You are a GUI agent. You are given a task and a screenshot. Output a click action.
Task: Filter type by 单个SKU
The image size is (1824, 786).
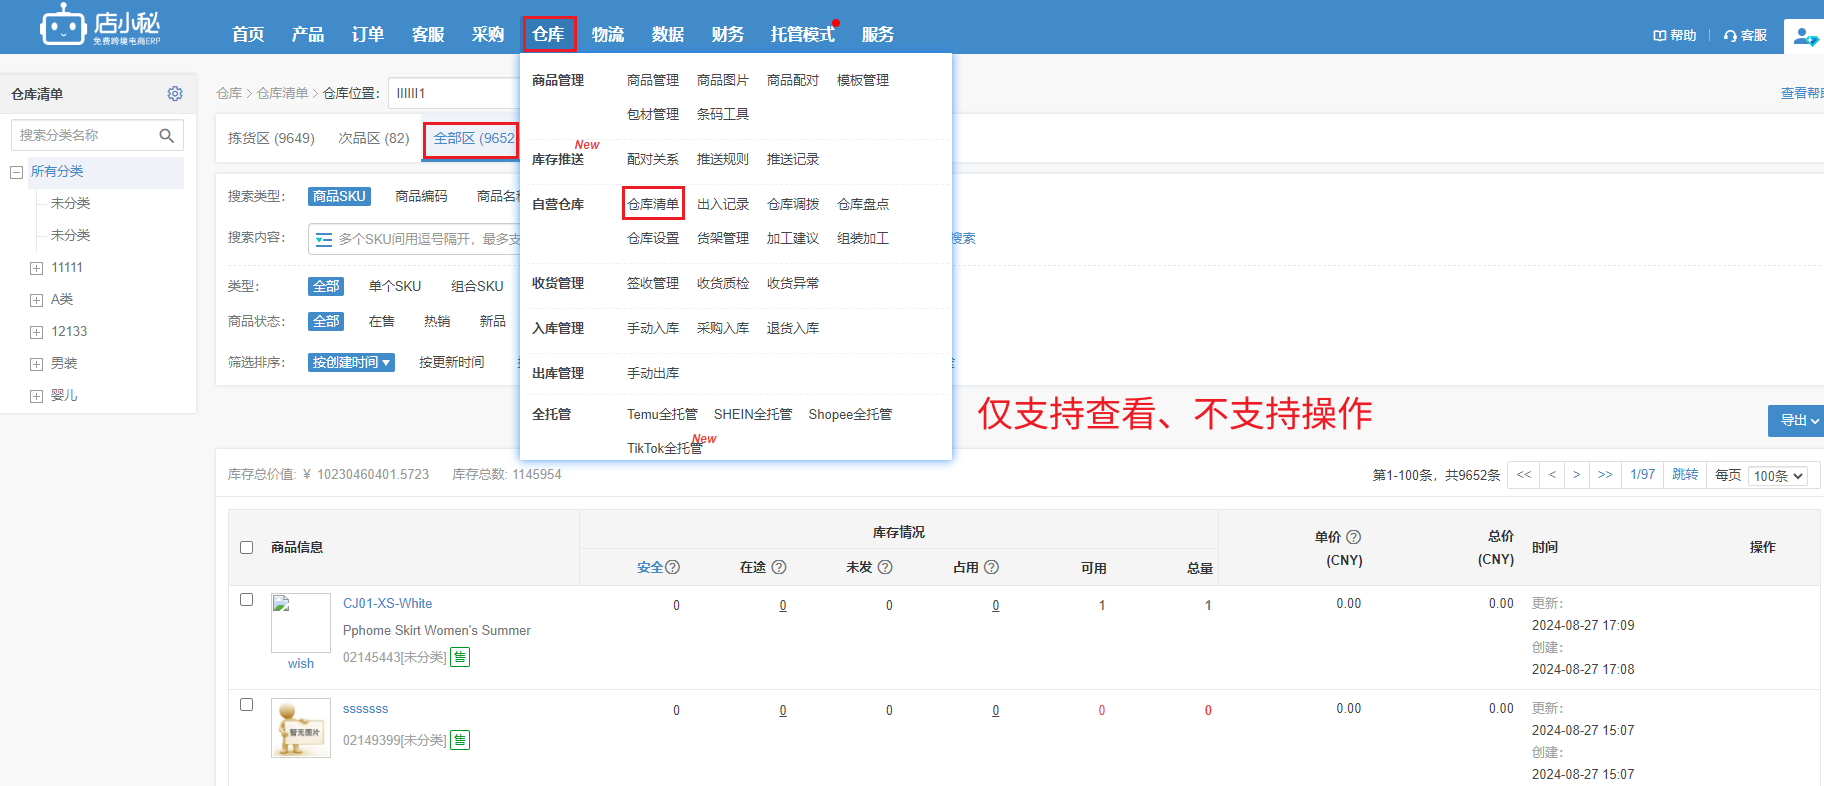pos(395,286)
